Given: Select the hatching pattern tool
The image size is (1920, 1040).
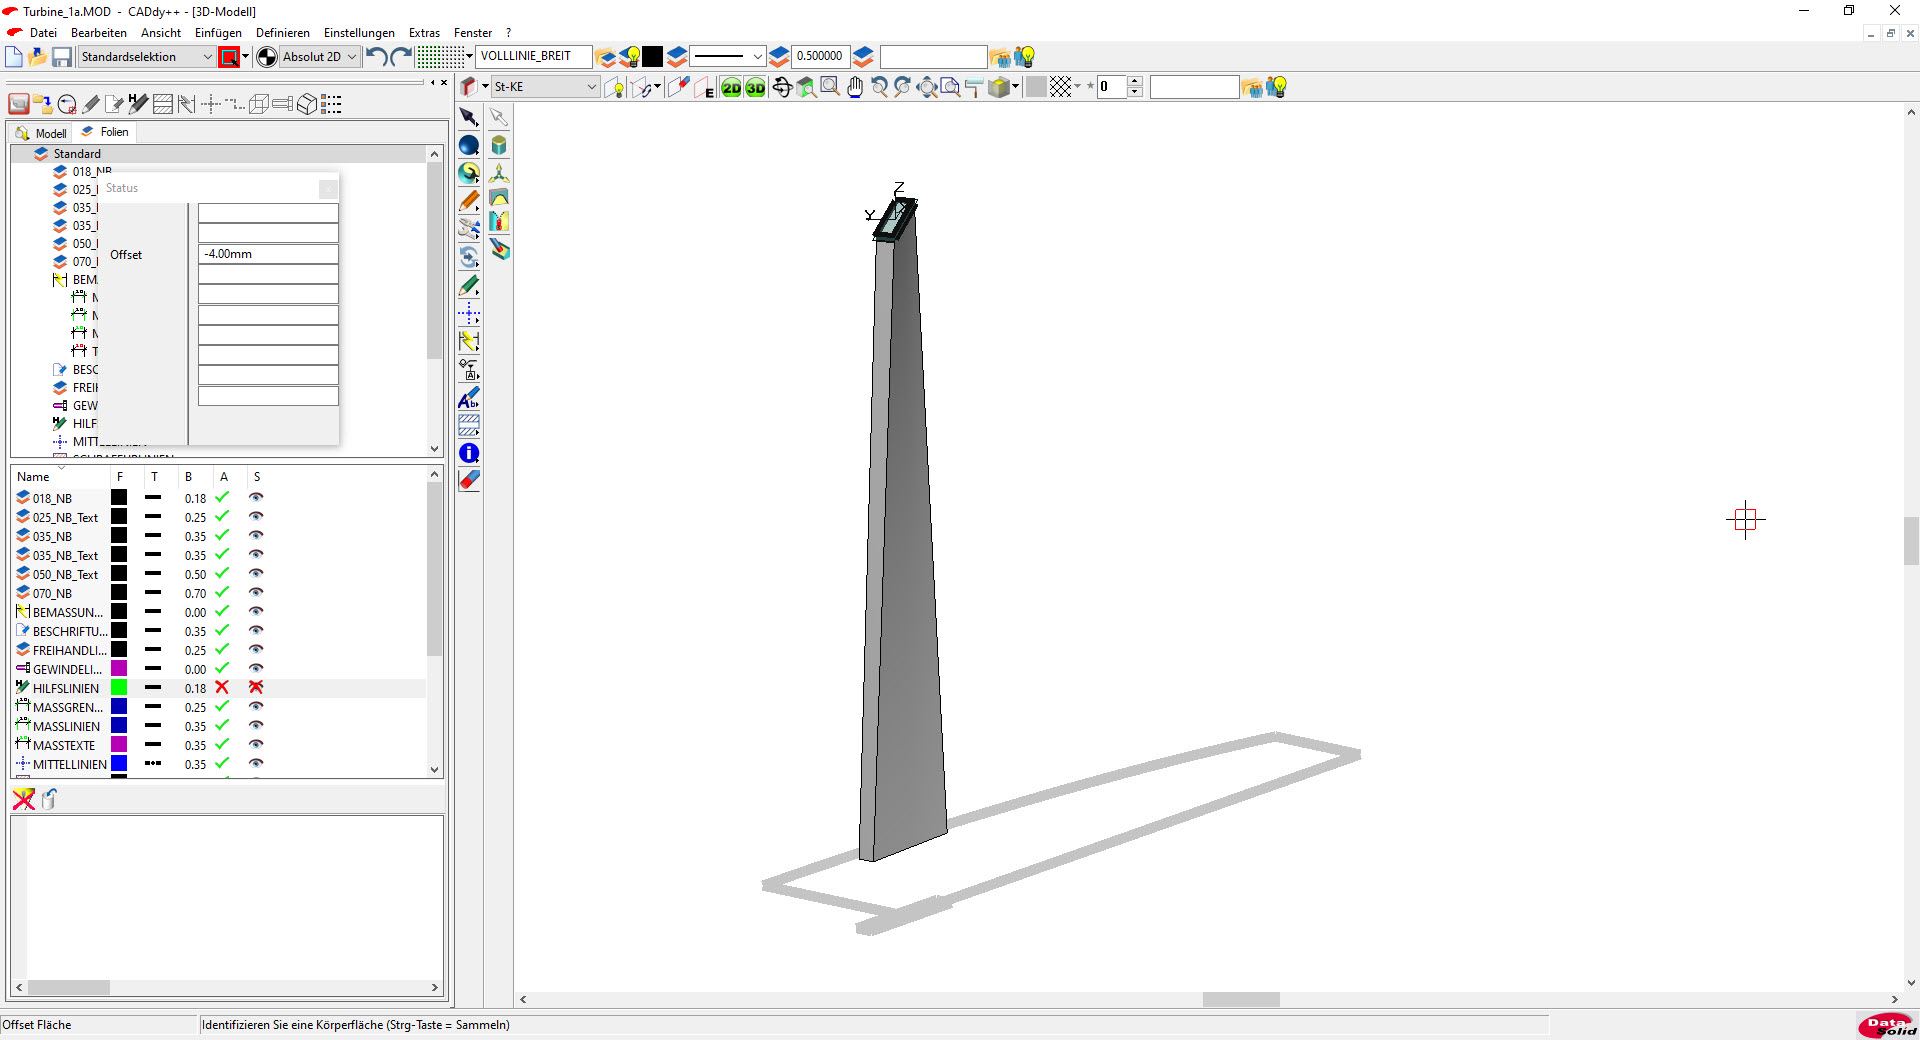Looking at the screenshot, I should (469, 425).
